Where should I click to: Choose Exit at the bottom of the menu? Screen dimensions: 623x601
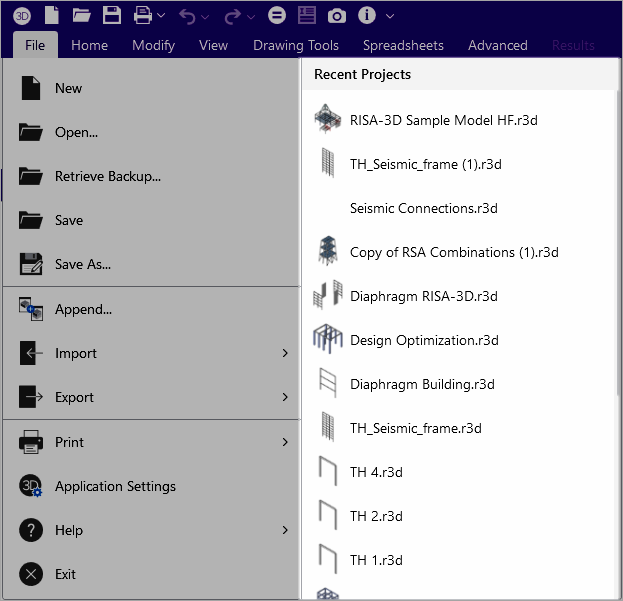coord(65,574)
